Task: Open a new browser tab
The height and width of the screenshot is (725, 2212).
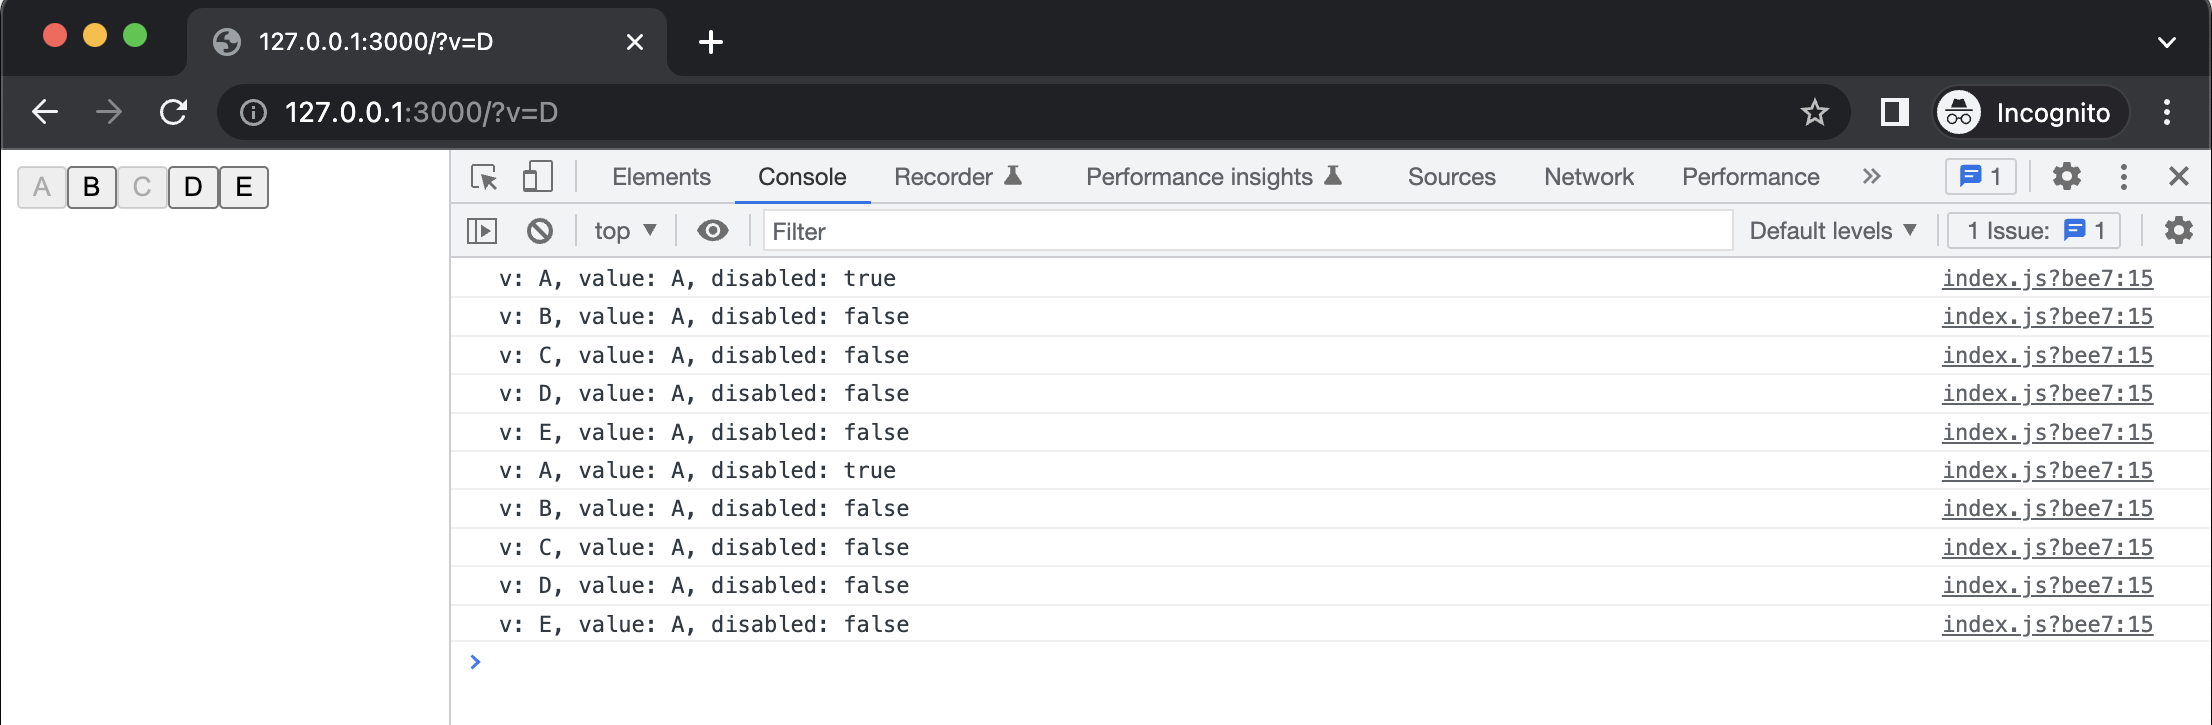Action: pyautogui.click(x=711, y=42)
